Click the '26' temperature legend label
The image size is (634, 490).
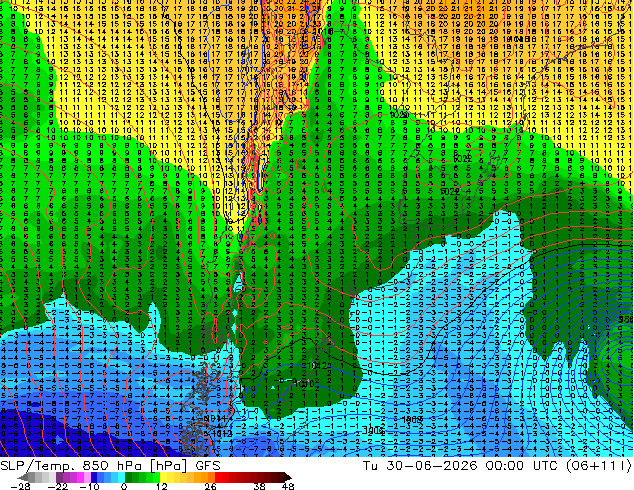210,486
